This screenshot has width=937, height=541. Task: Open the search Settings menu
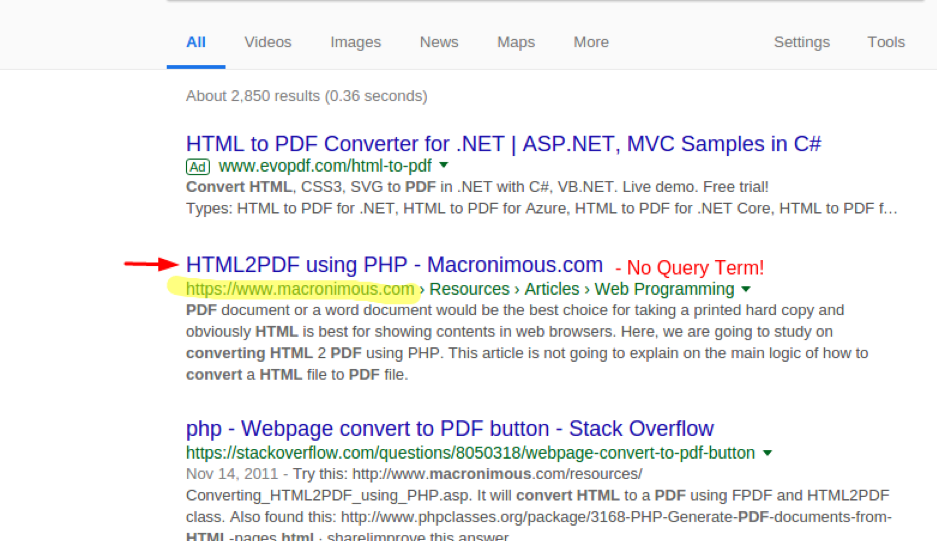(x=801, y=42)
